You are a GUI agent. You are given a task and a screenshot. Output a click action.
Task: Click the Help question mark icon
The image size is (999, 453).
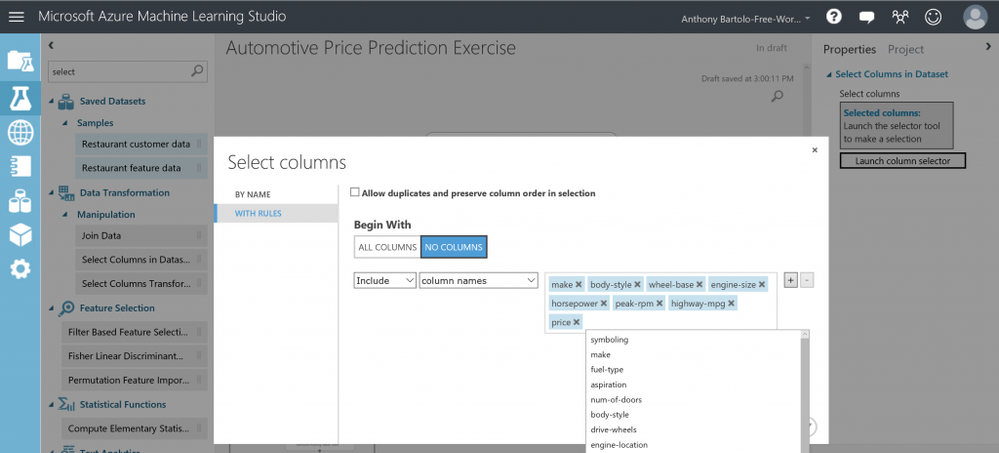pyautogui.click(x=834, y=17)
